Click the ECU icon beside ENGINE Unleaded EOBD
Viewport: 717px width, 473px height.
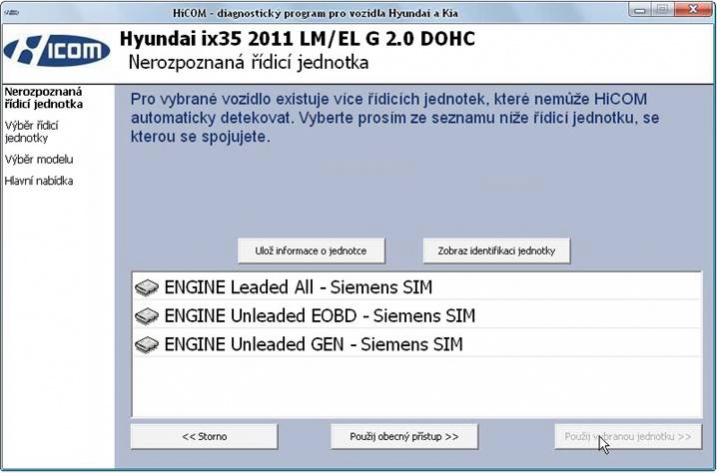147,316
